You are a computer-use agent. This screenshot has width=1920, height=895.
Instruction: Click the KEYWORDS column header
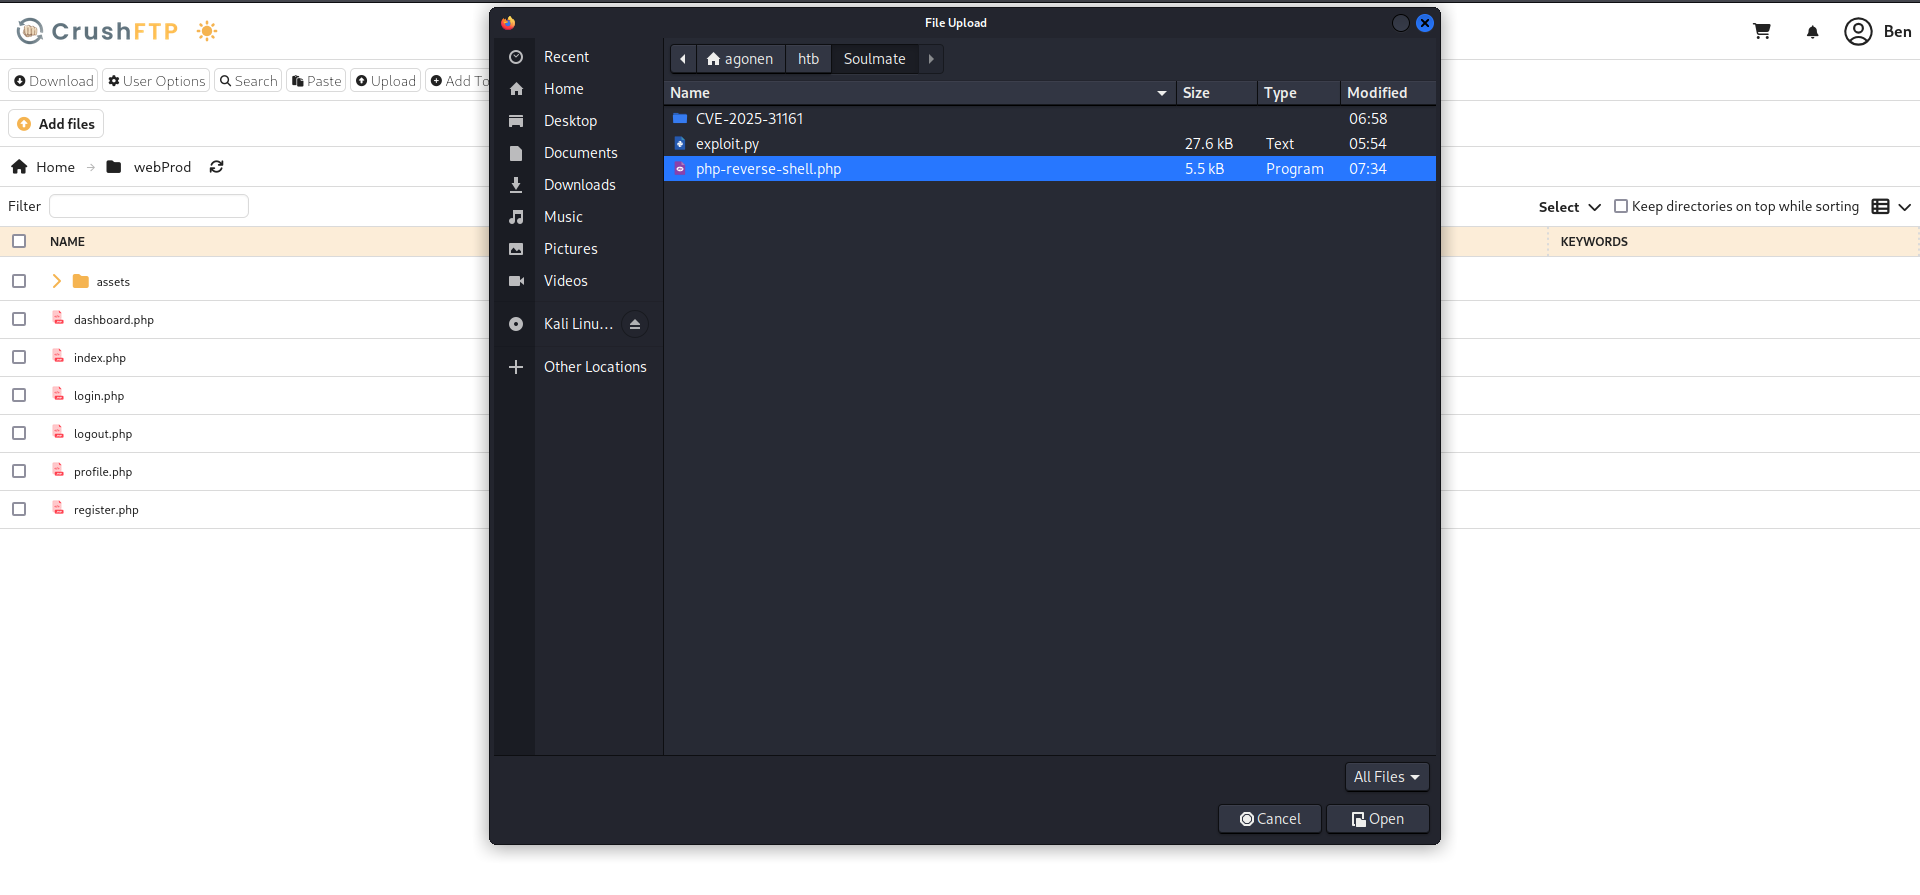pyautogui.click(x=1594, y=242)
